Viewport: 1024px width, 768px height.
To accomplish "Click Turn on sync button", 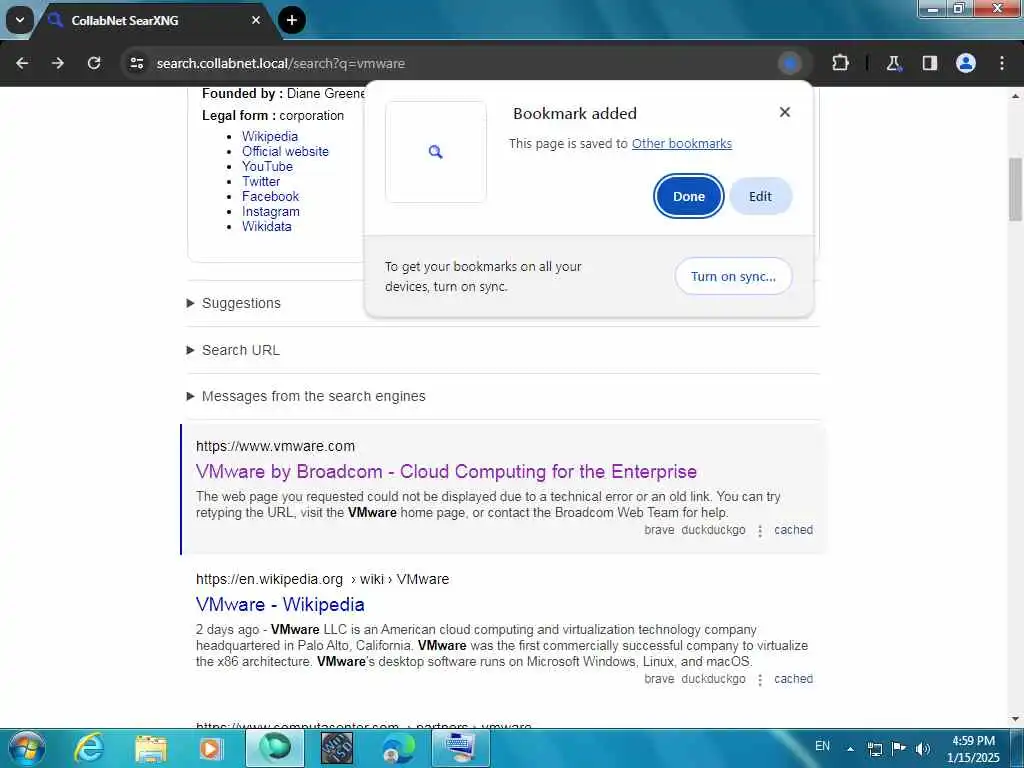I will coord(733,276).
